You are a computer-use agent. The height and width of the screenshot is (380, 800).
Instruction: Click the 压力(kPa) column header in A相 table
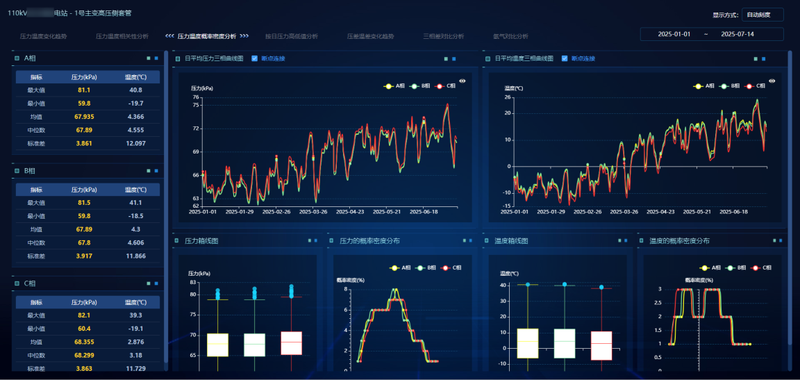click(x=84, y=77)
